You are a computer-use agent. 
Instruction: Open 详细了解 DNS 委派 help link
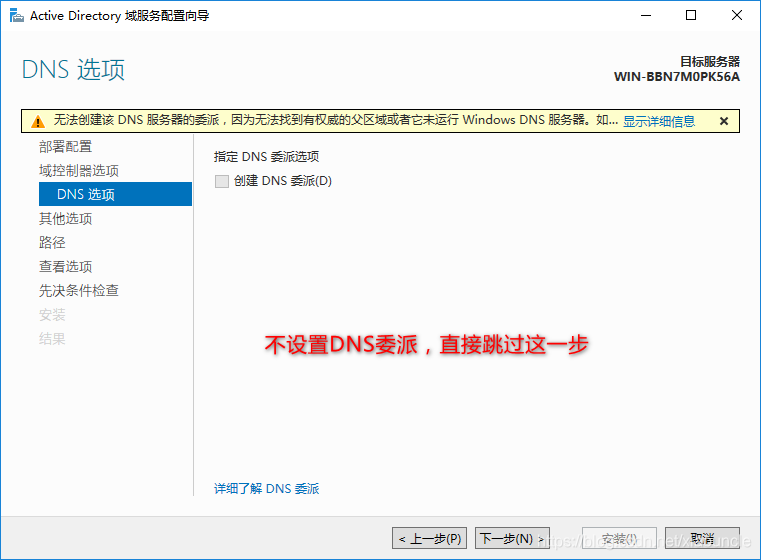[x=266, y=488]
